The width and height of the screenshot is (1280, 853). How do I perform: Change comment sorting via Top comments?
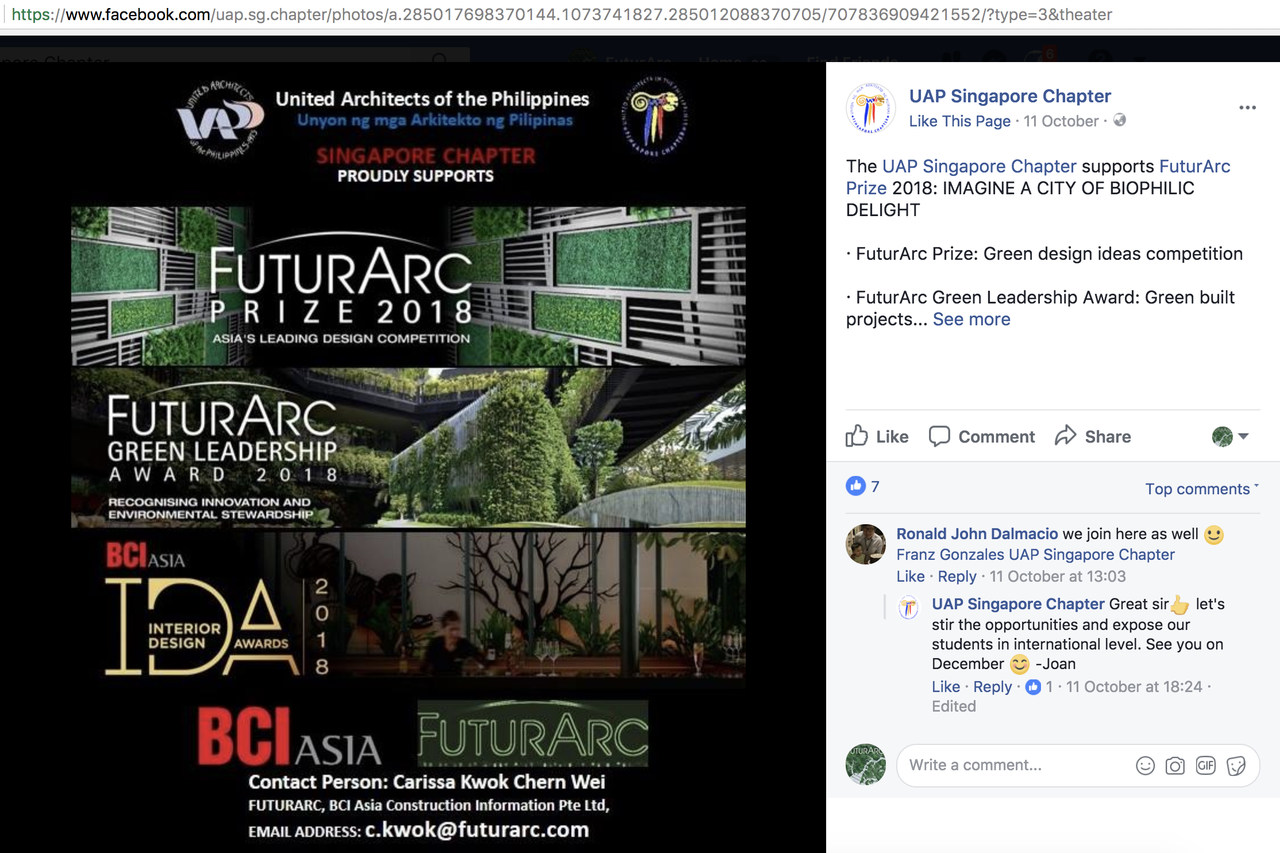pyautogui.click(x=1202, y=489)
